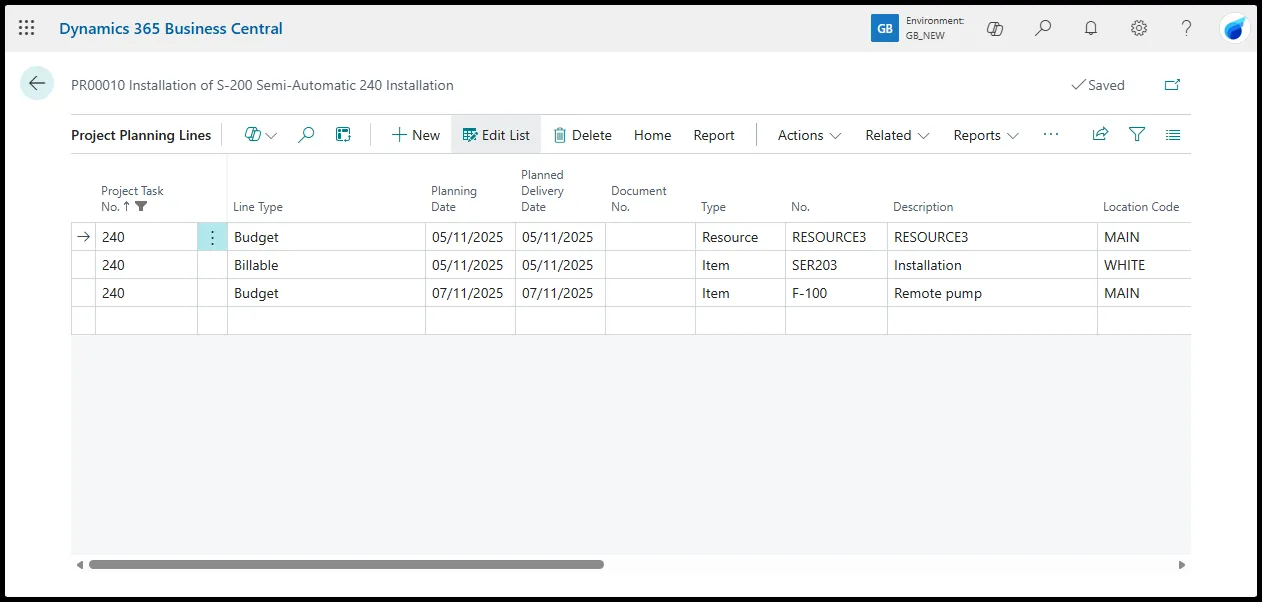Open page in new window icon
Viewport: 1262px width, 602px height.
coord(1173,85)
